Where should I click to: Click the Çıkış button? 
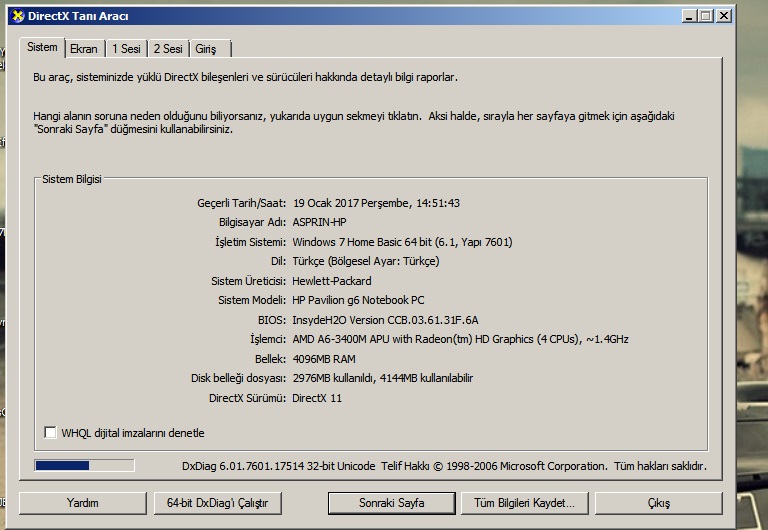click(x=658, y=503)
